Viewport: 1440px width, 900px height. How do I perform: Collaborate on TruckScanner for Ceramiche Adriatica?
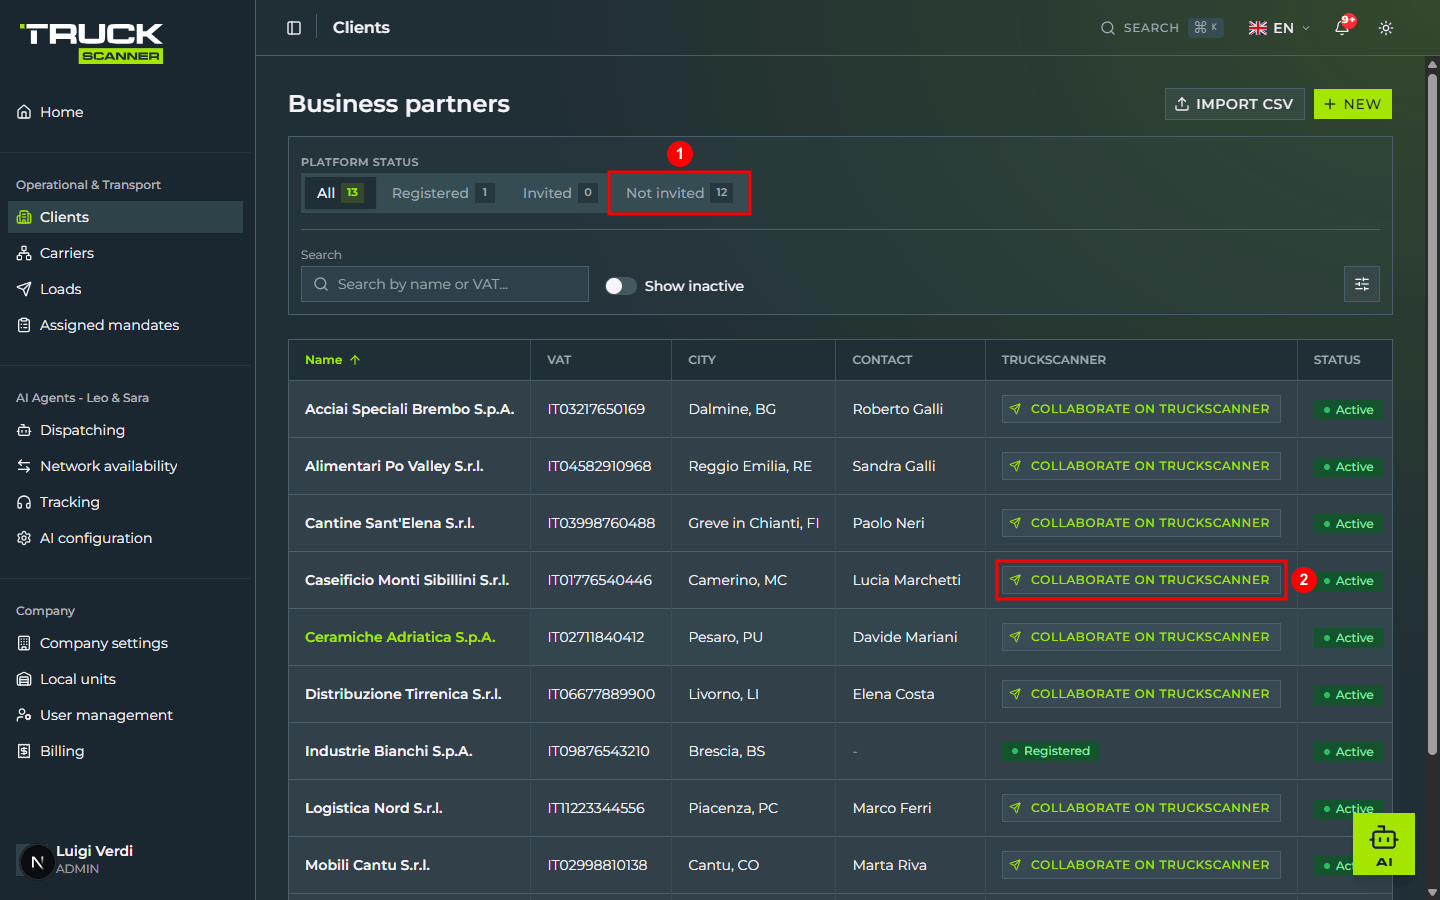[1141, 637]
